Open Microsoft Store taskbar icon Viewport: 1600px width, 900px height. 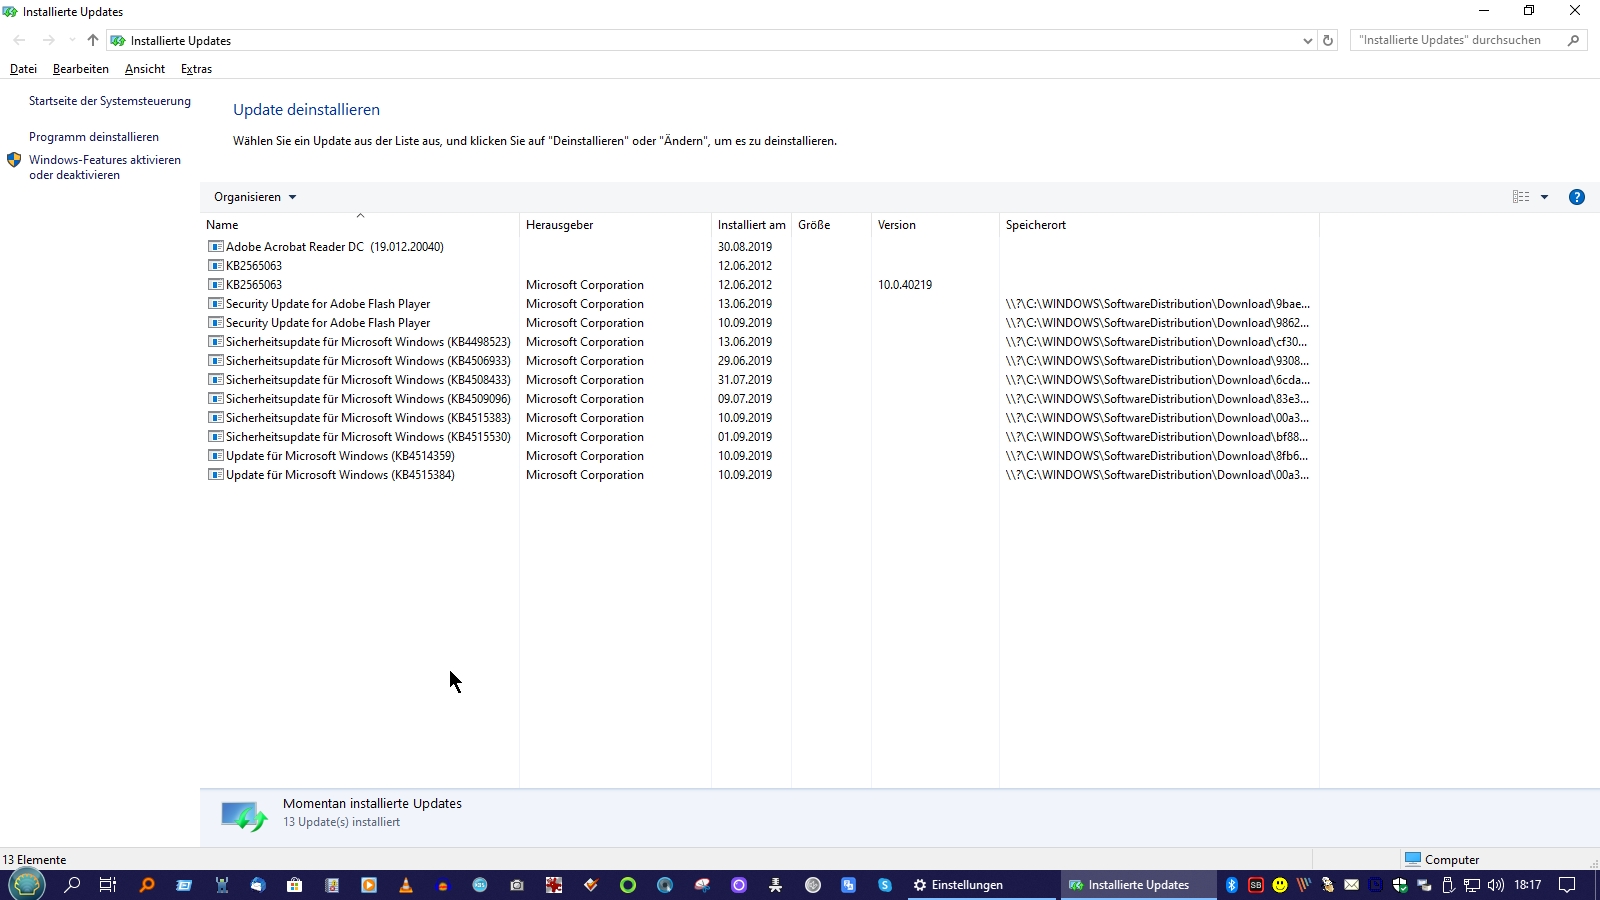(294, 885)
